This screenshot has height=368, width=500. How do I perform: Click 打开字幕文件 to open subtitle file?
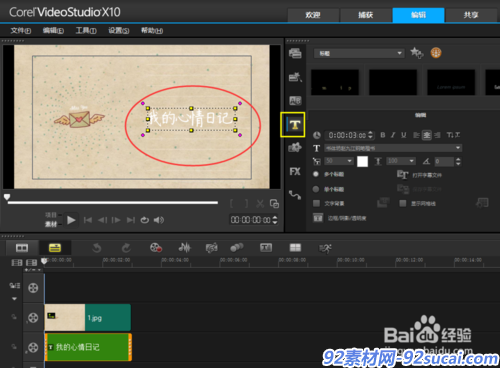(420, 175)
